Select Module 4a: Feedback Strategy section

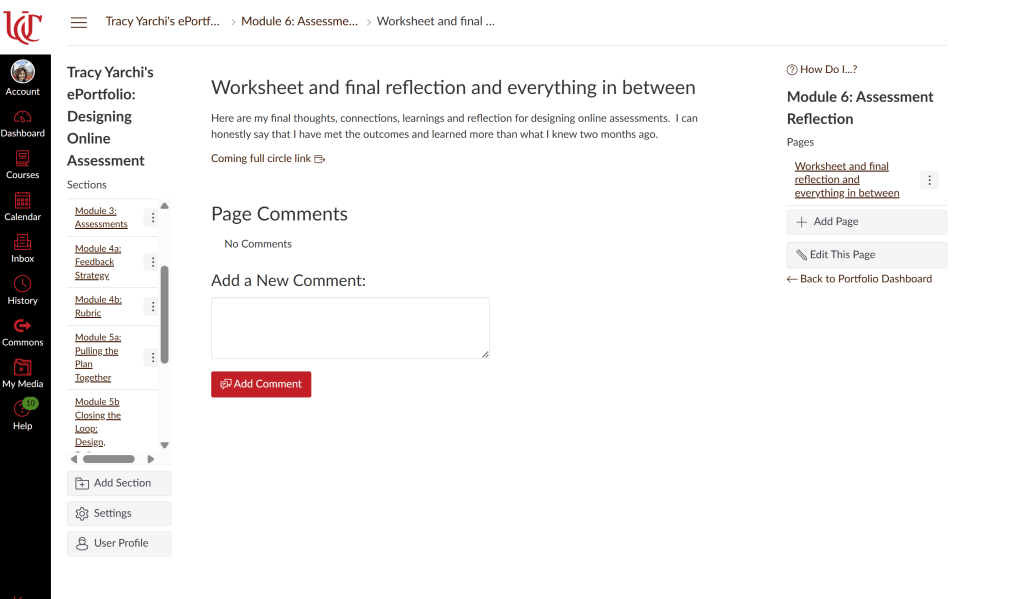point(94,262)
